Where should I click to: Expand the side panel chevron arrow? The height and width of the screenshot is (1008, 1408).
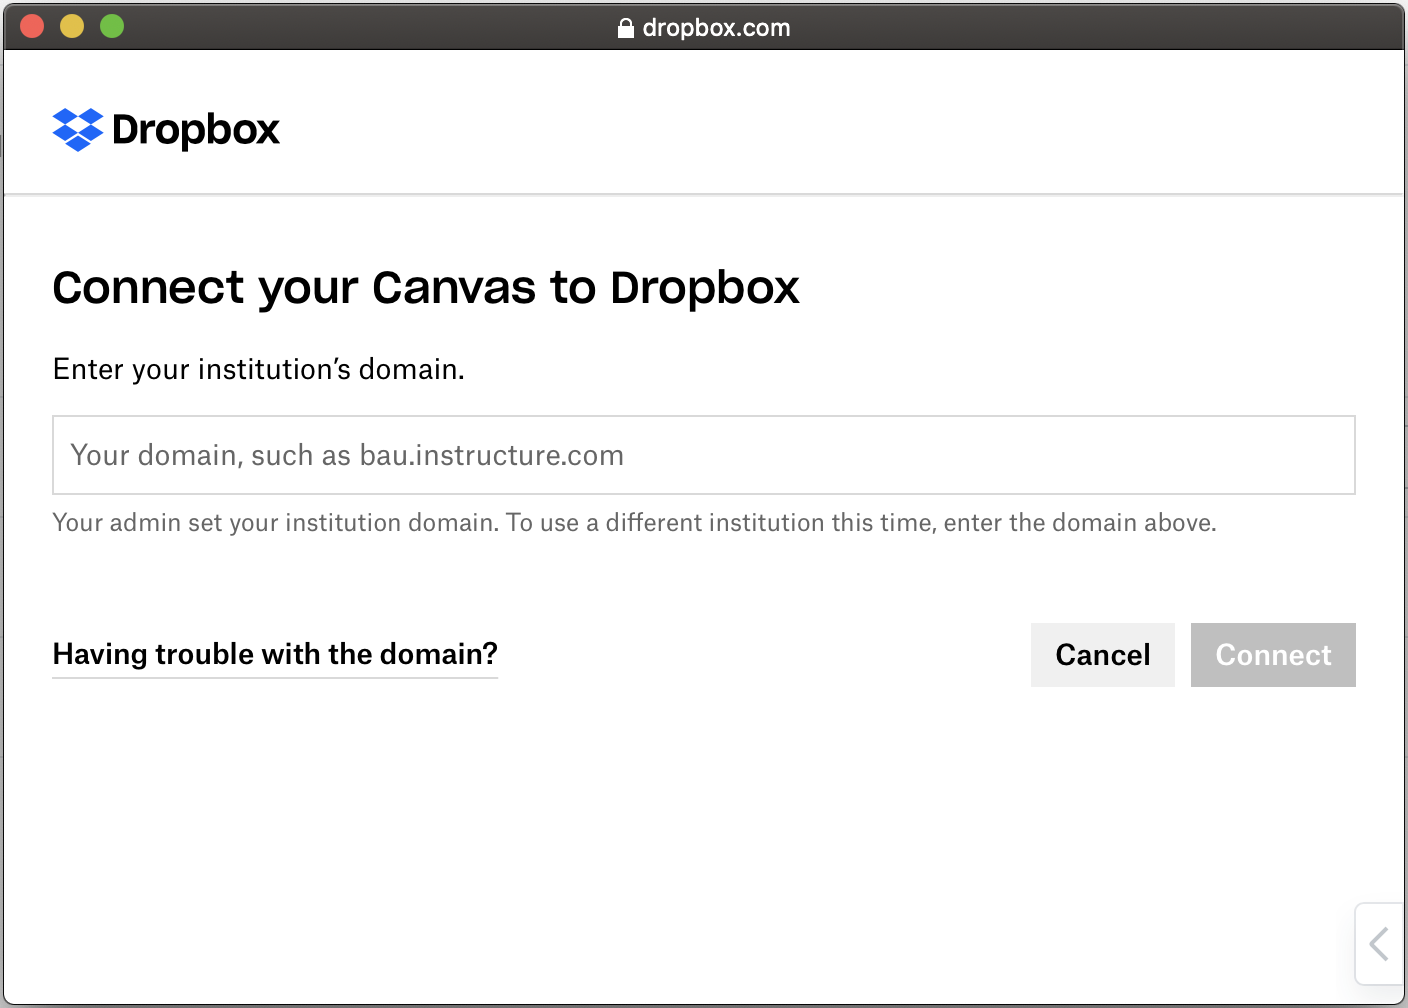coord(1379,943)
